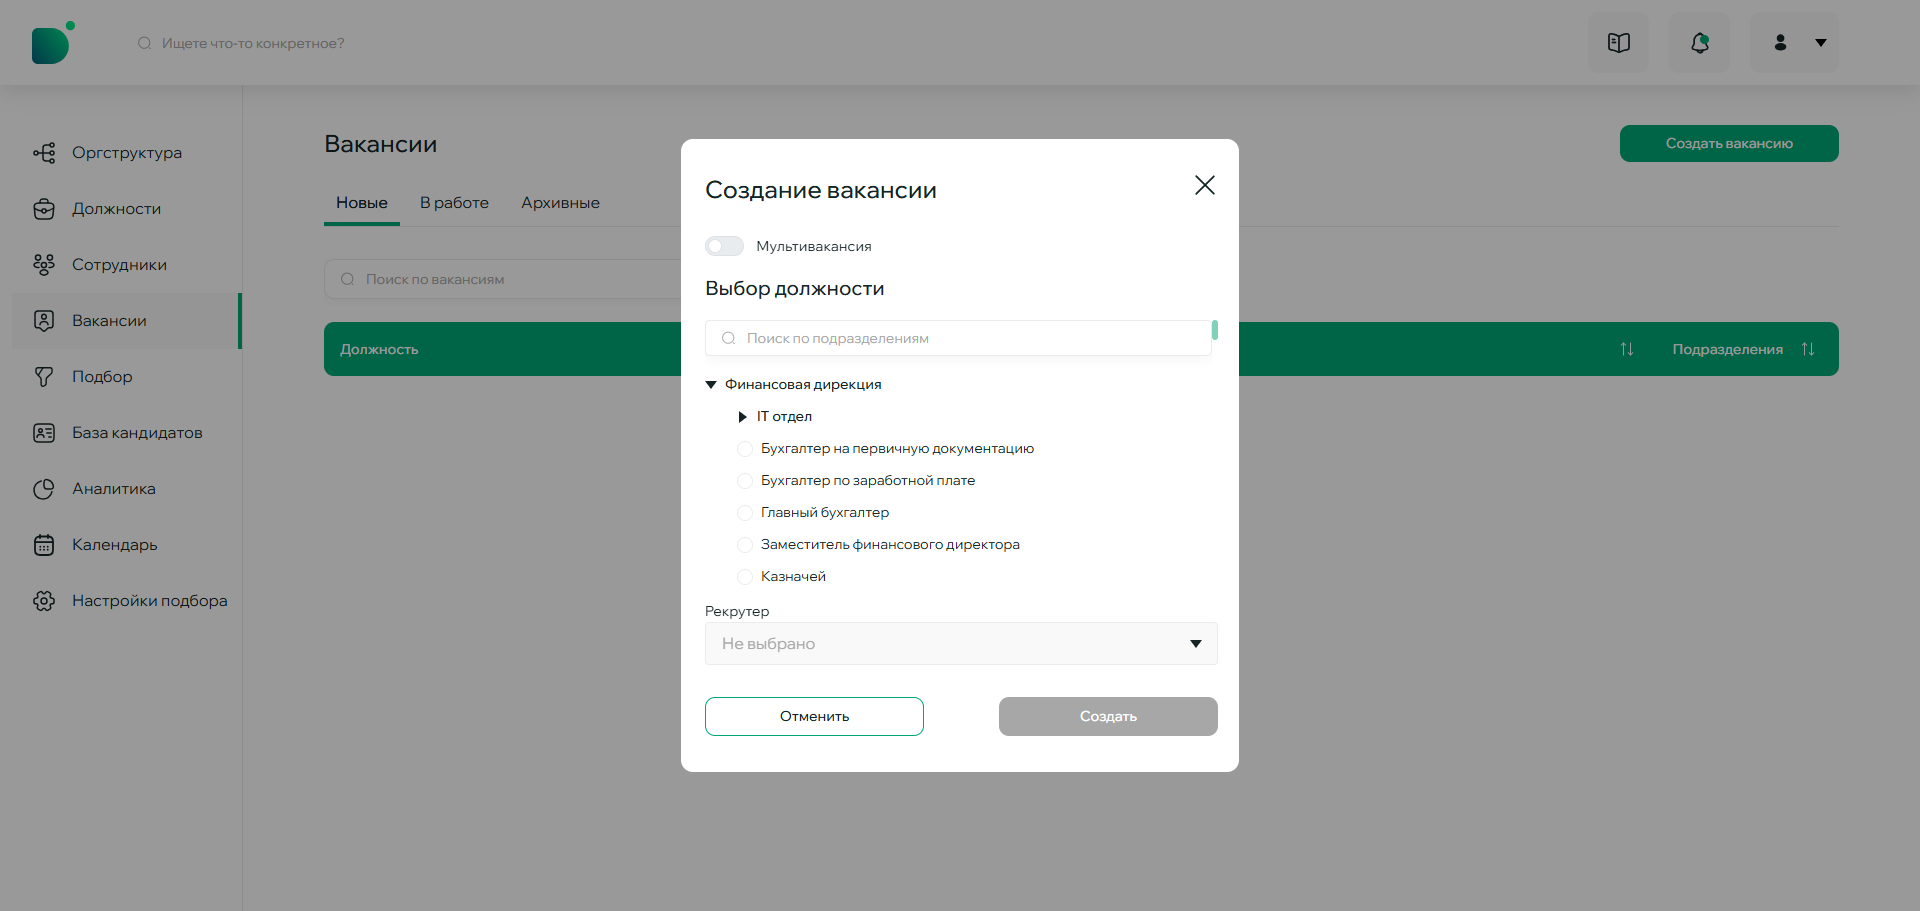Go to Аналитика section
This screenshot has width=1920, height=911.
(x=127, y=489)
